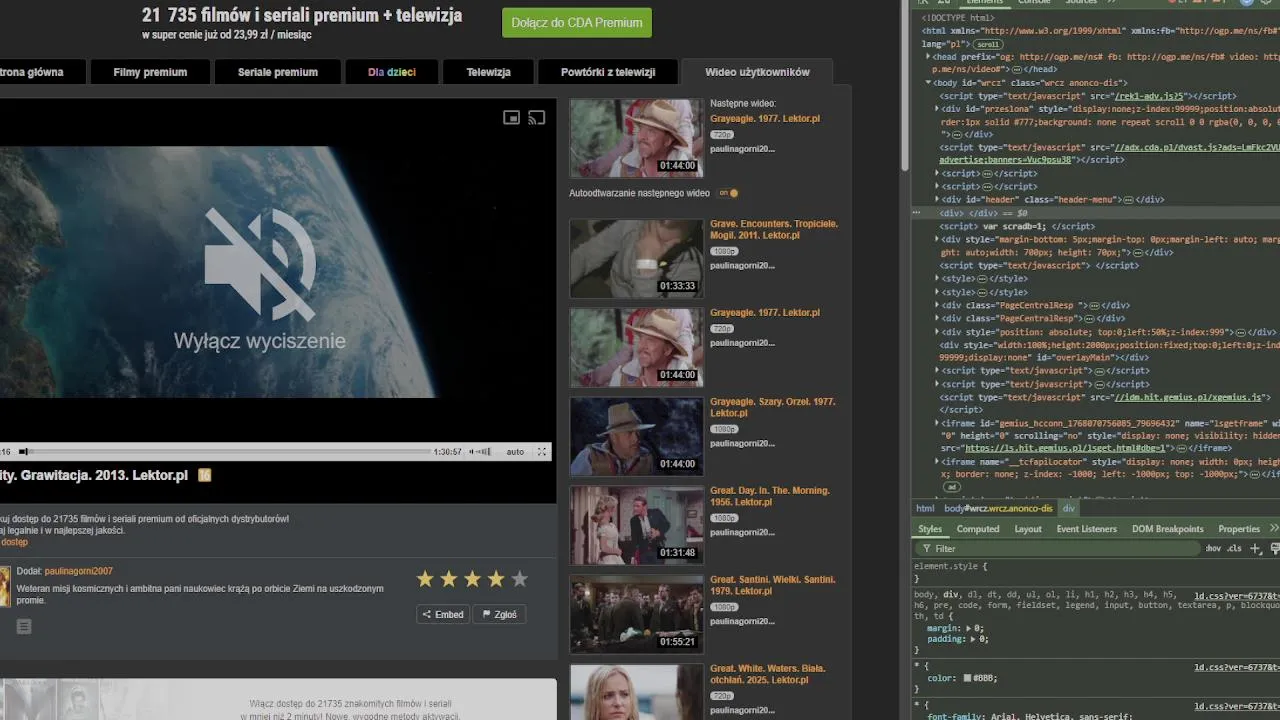Click the player volume speaker icon
The image size is (1280, 720).
[x=472, y=452]
